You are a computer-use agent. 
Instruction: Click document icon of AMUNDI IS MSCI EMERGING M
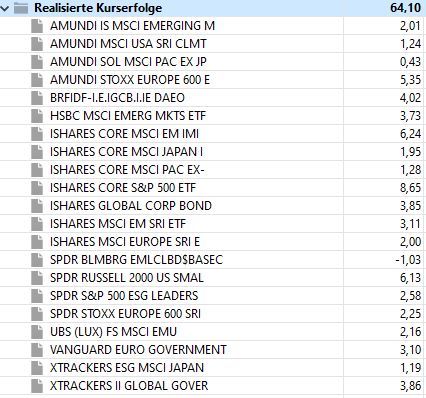point(37,26)
